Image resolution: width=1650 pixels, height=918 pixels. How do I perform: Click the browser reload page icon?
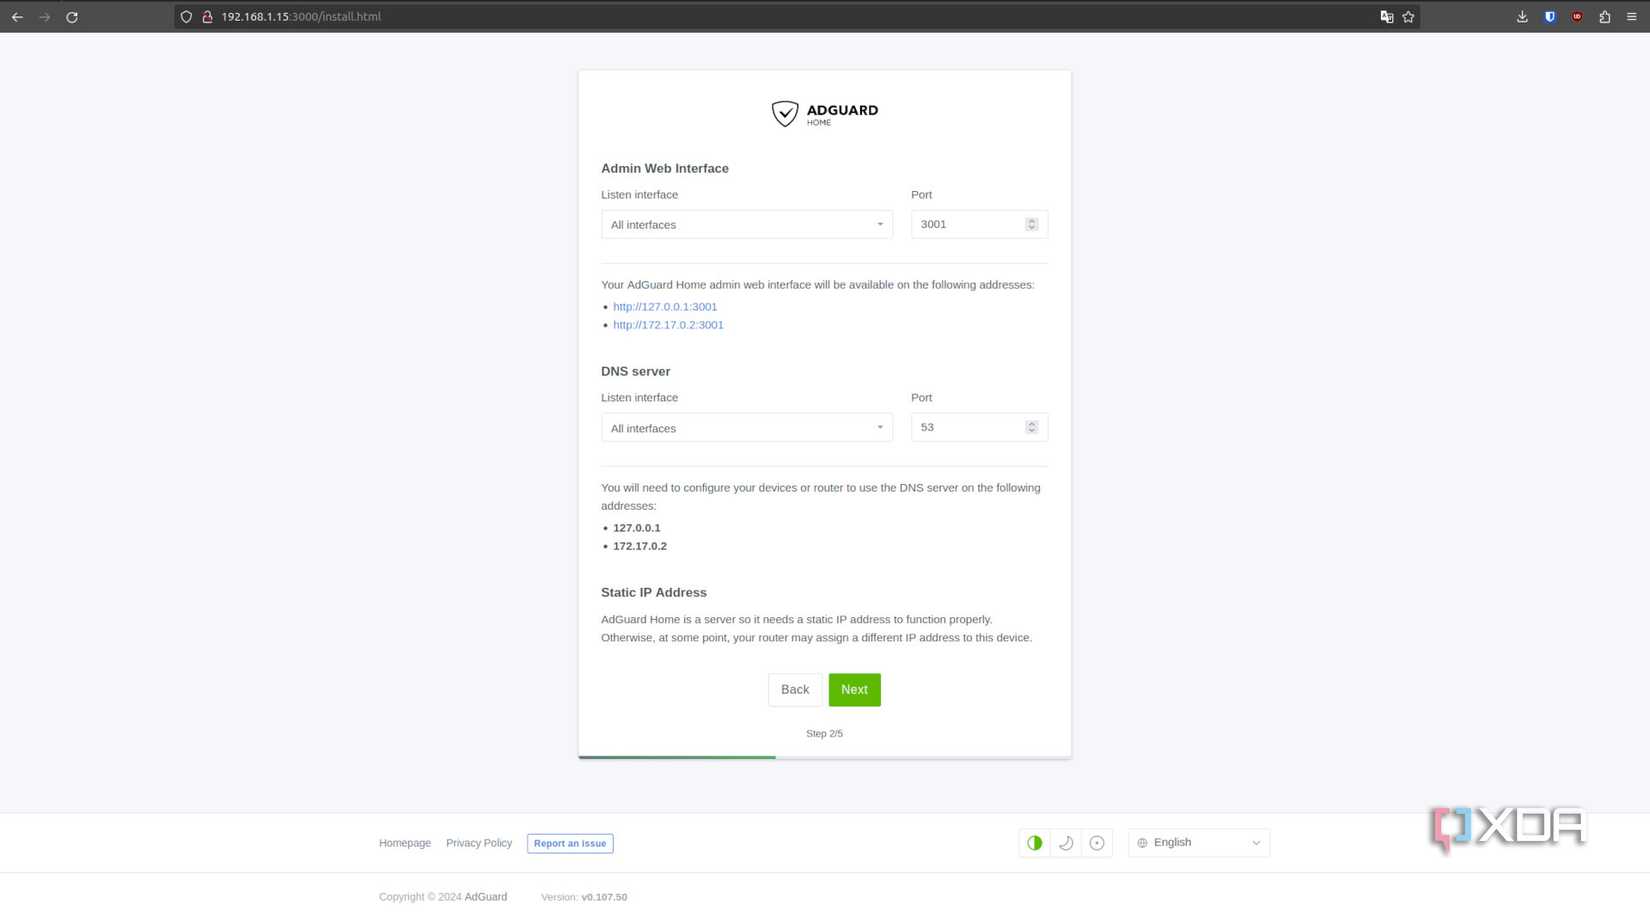(x=72, y=17)
